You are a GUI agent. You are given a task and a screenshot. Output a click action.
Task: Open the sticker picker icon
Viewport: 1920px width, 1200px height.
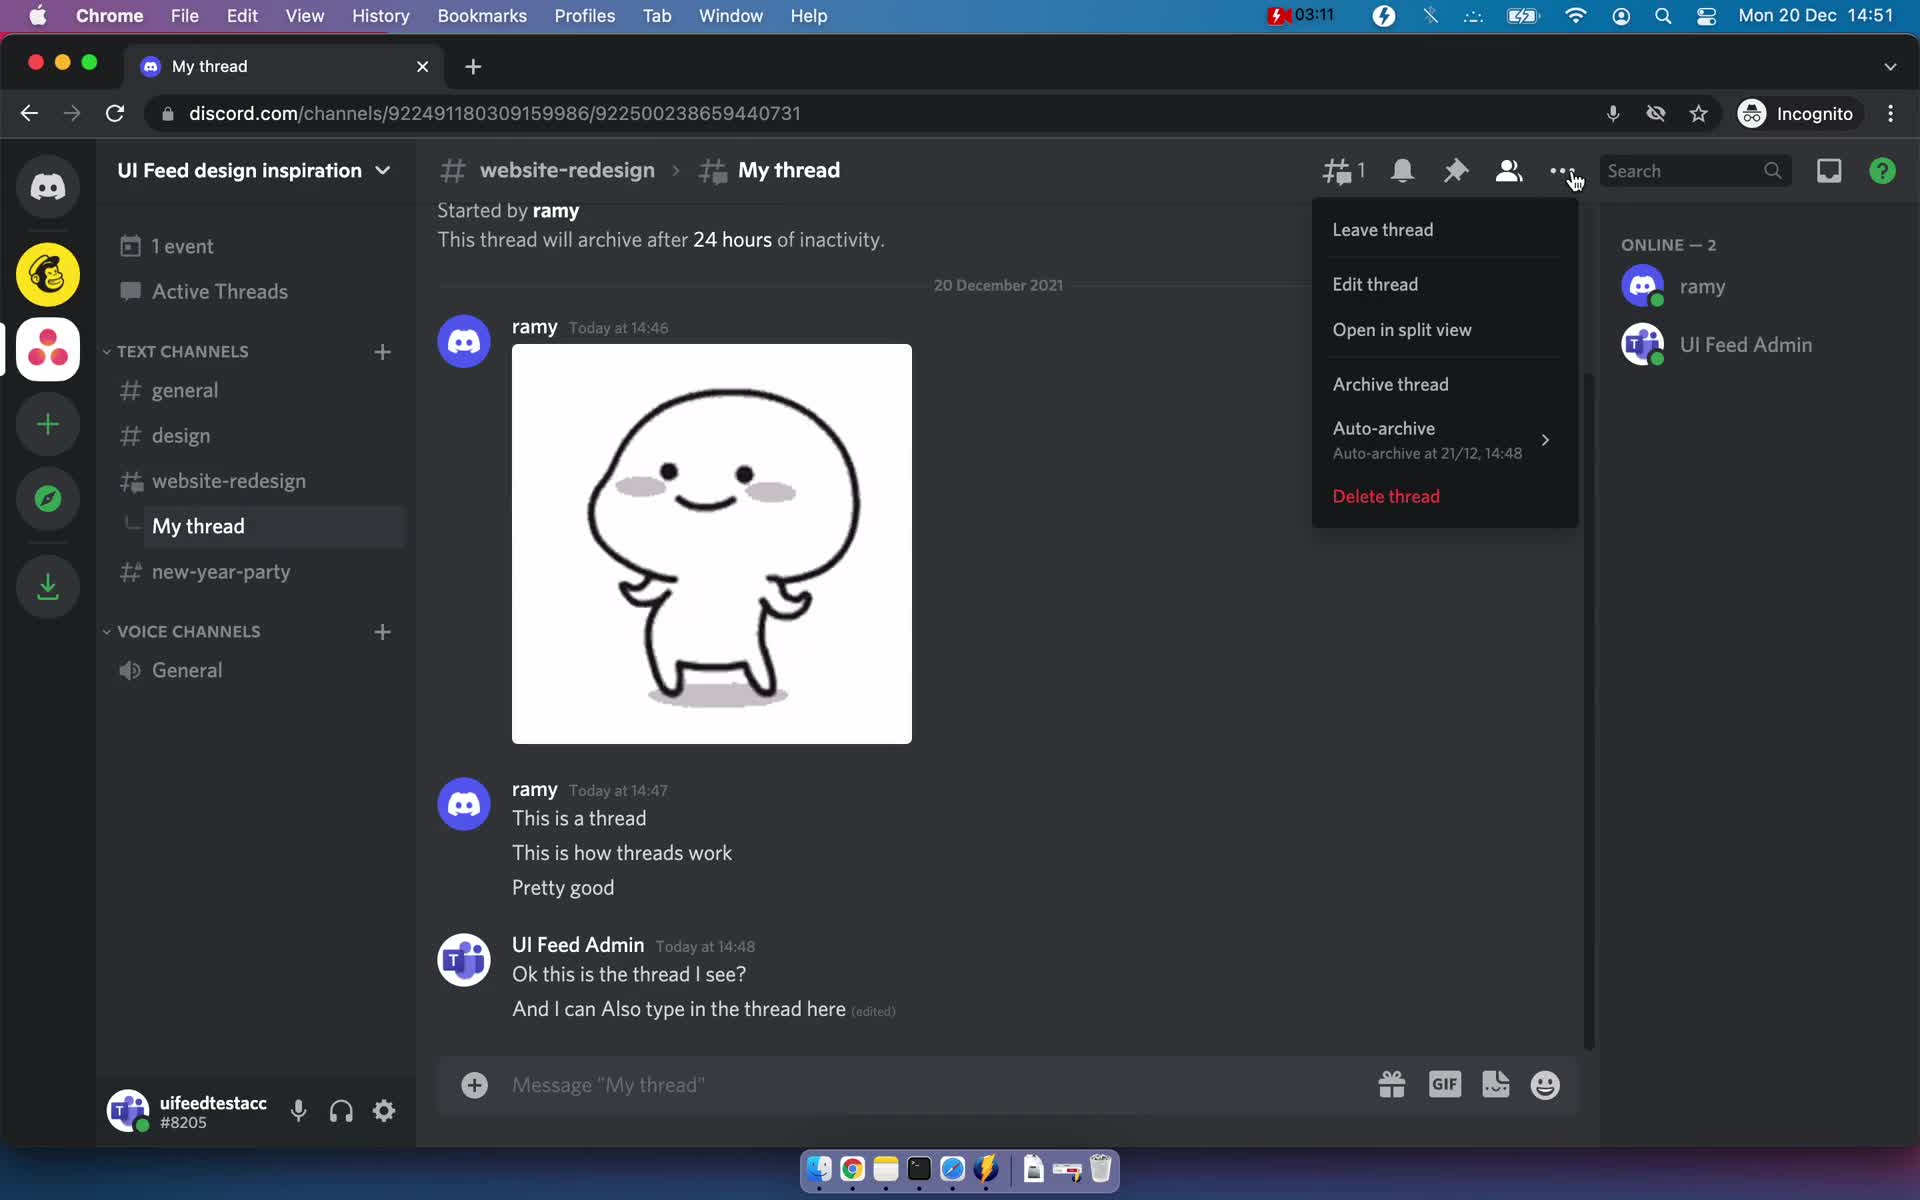[1496, 1085]
